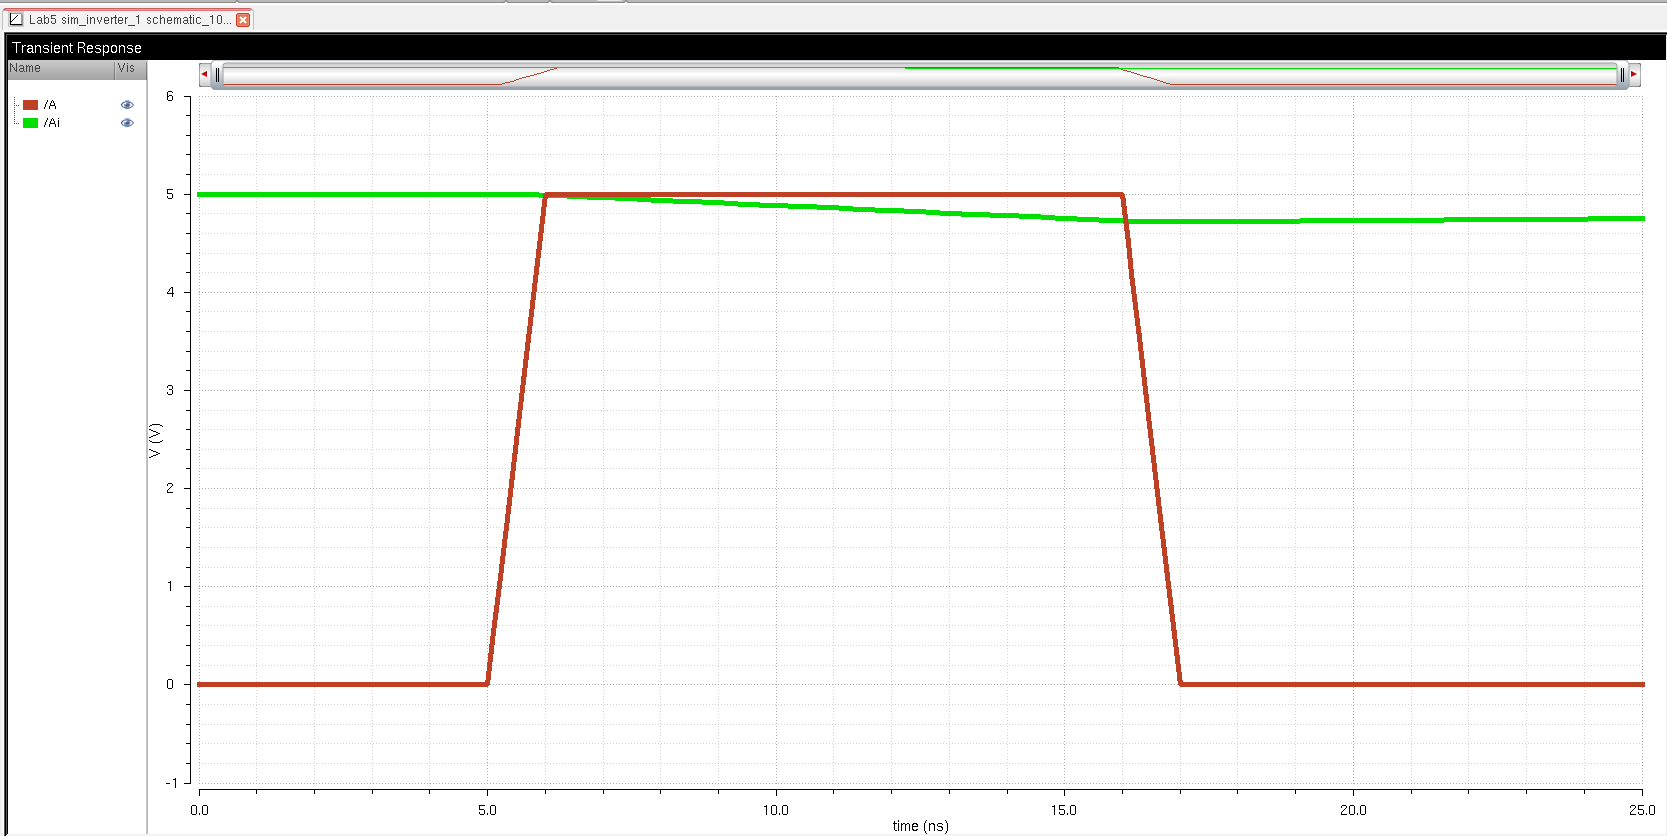Click the left red arrow of the zoom strip

204,74
